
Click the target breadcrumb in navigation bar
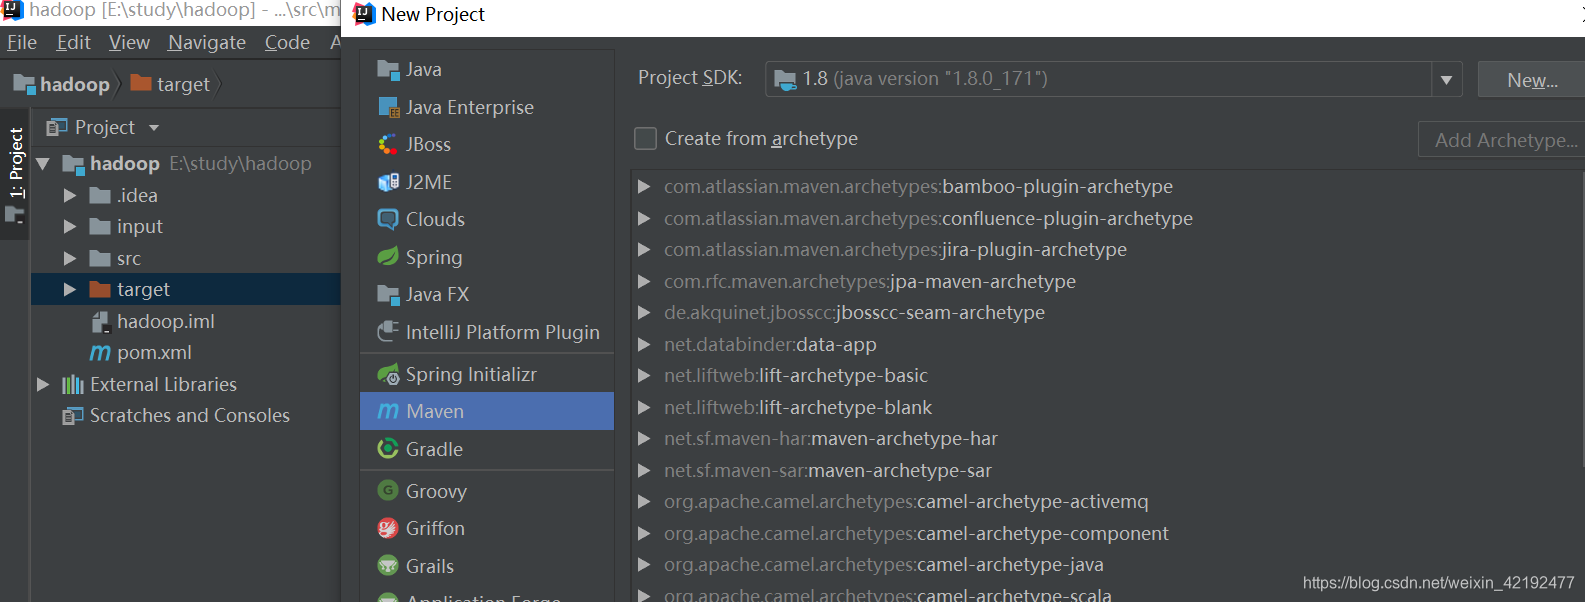pyautogui.click(x=172, y=84)
